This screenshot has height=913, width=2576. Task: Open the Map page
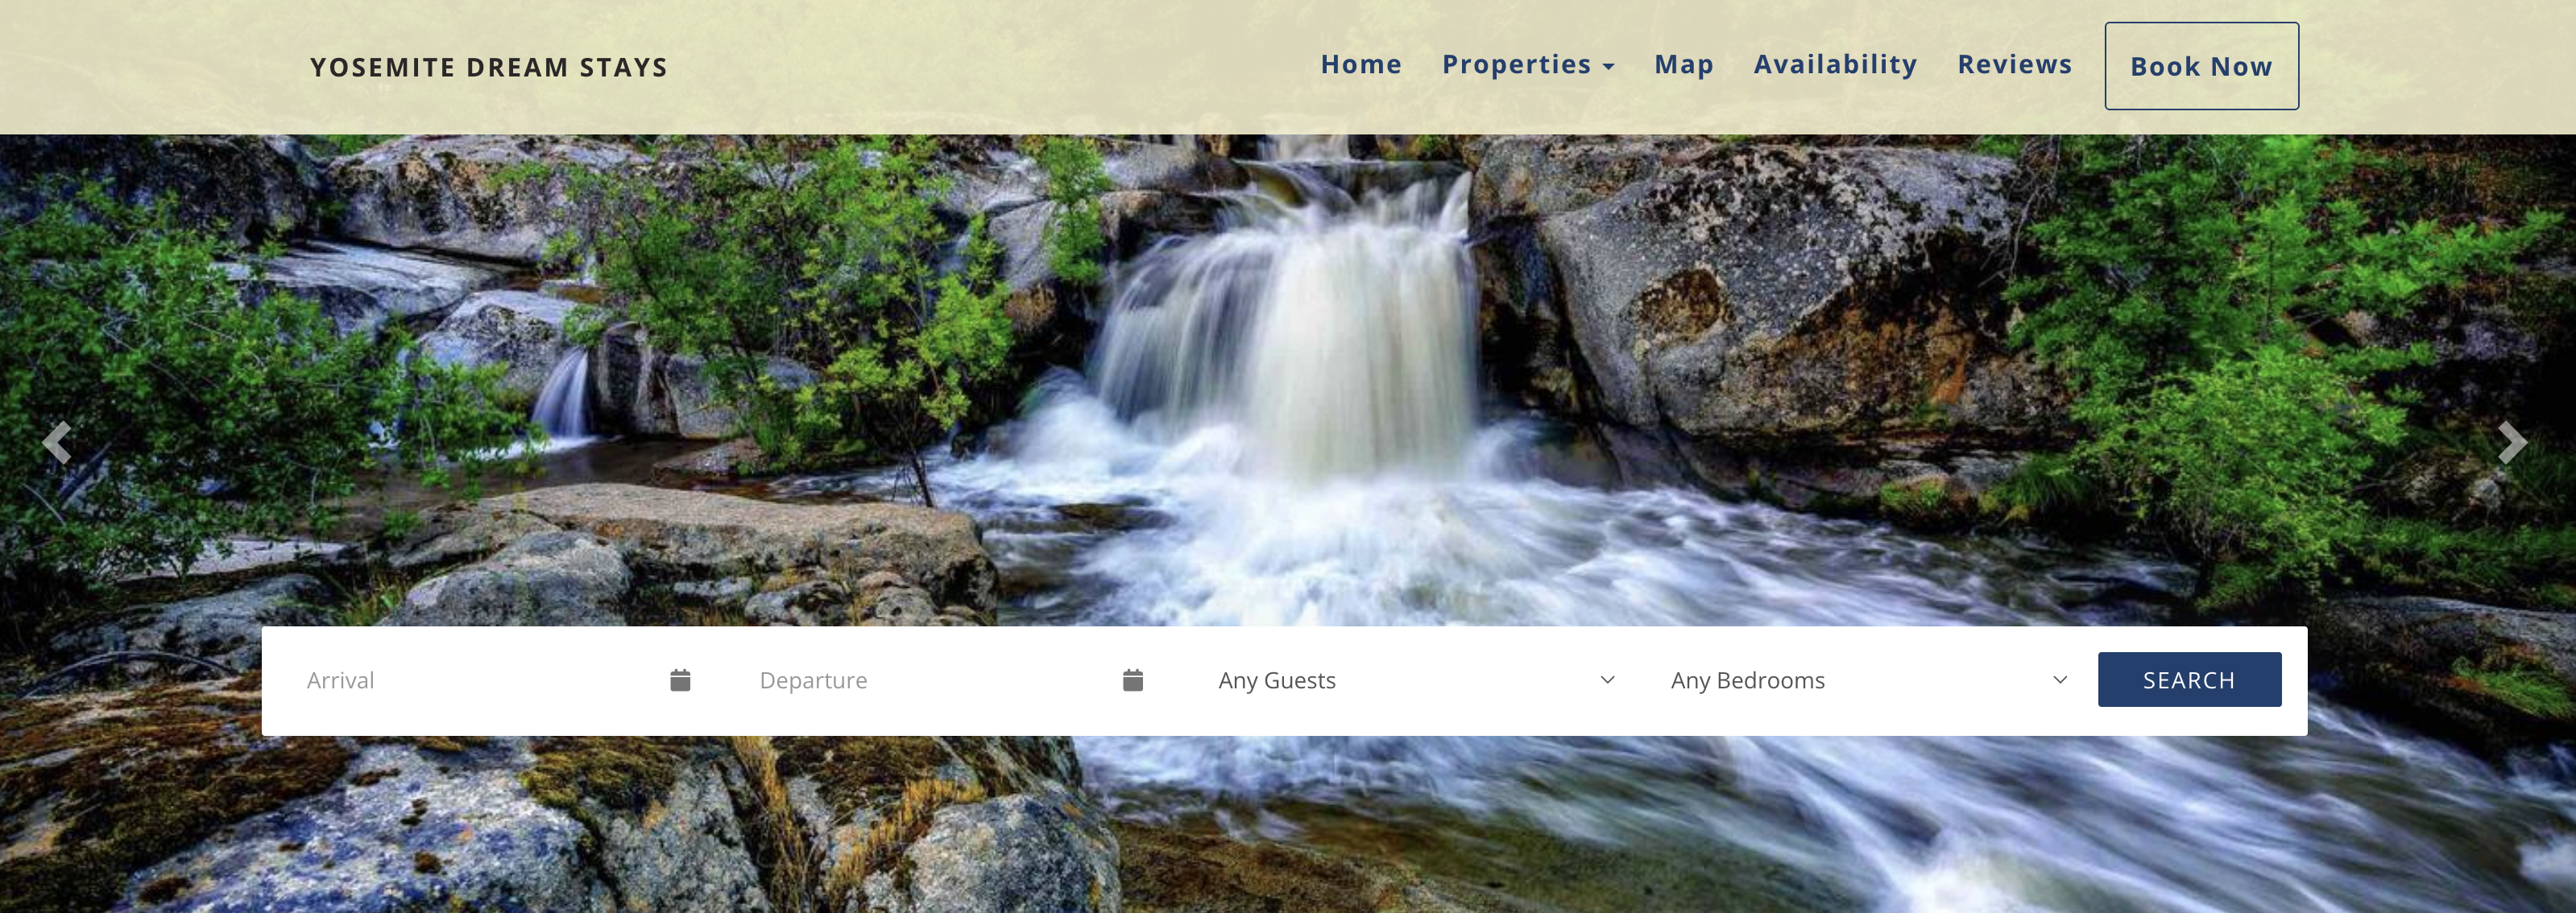coord(1684,65)
